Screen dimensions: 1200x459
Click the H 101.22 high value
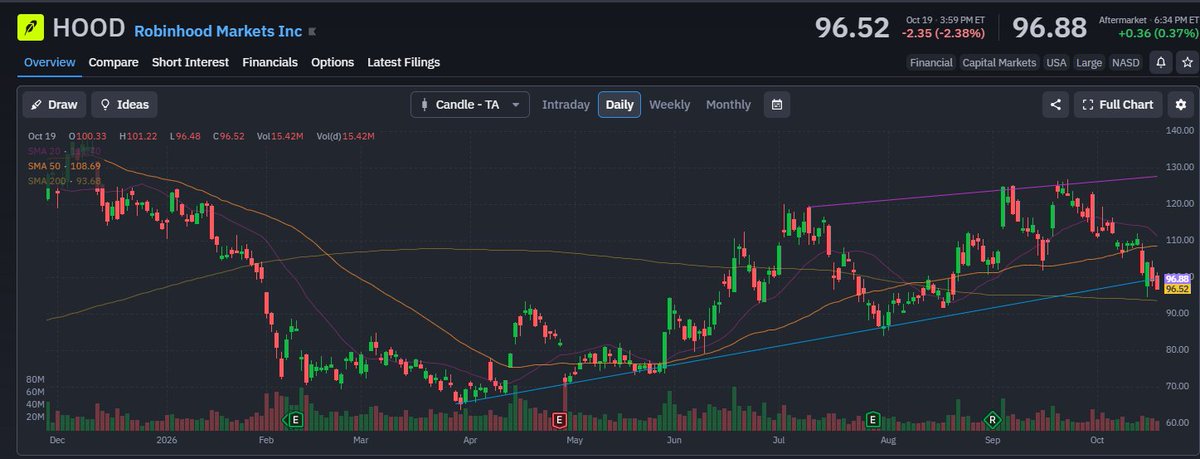137,136
